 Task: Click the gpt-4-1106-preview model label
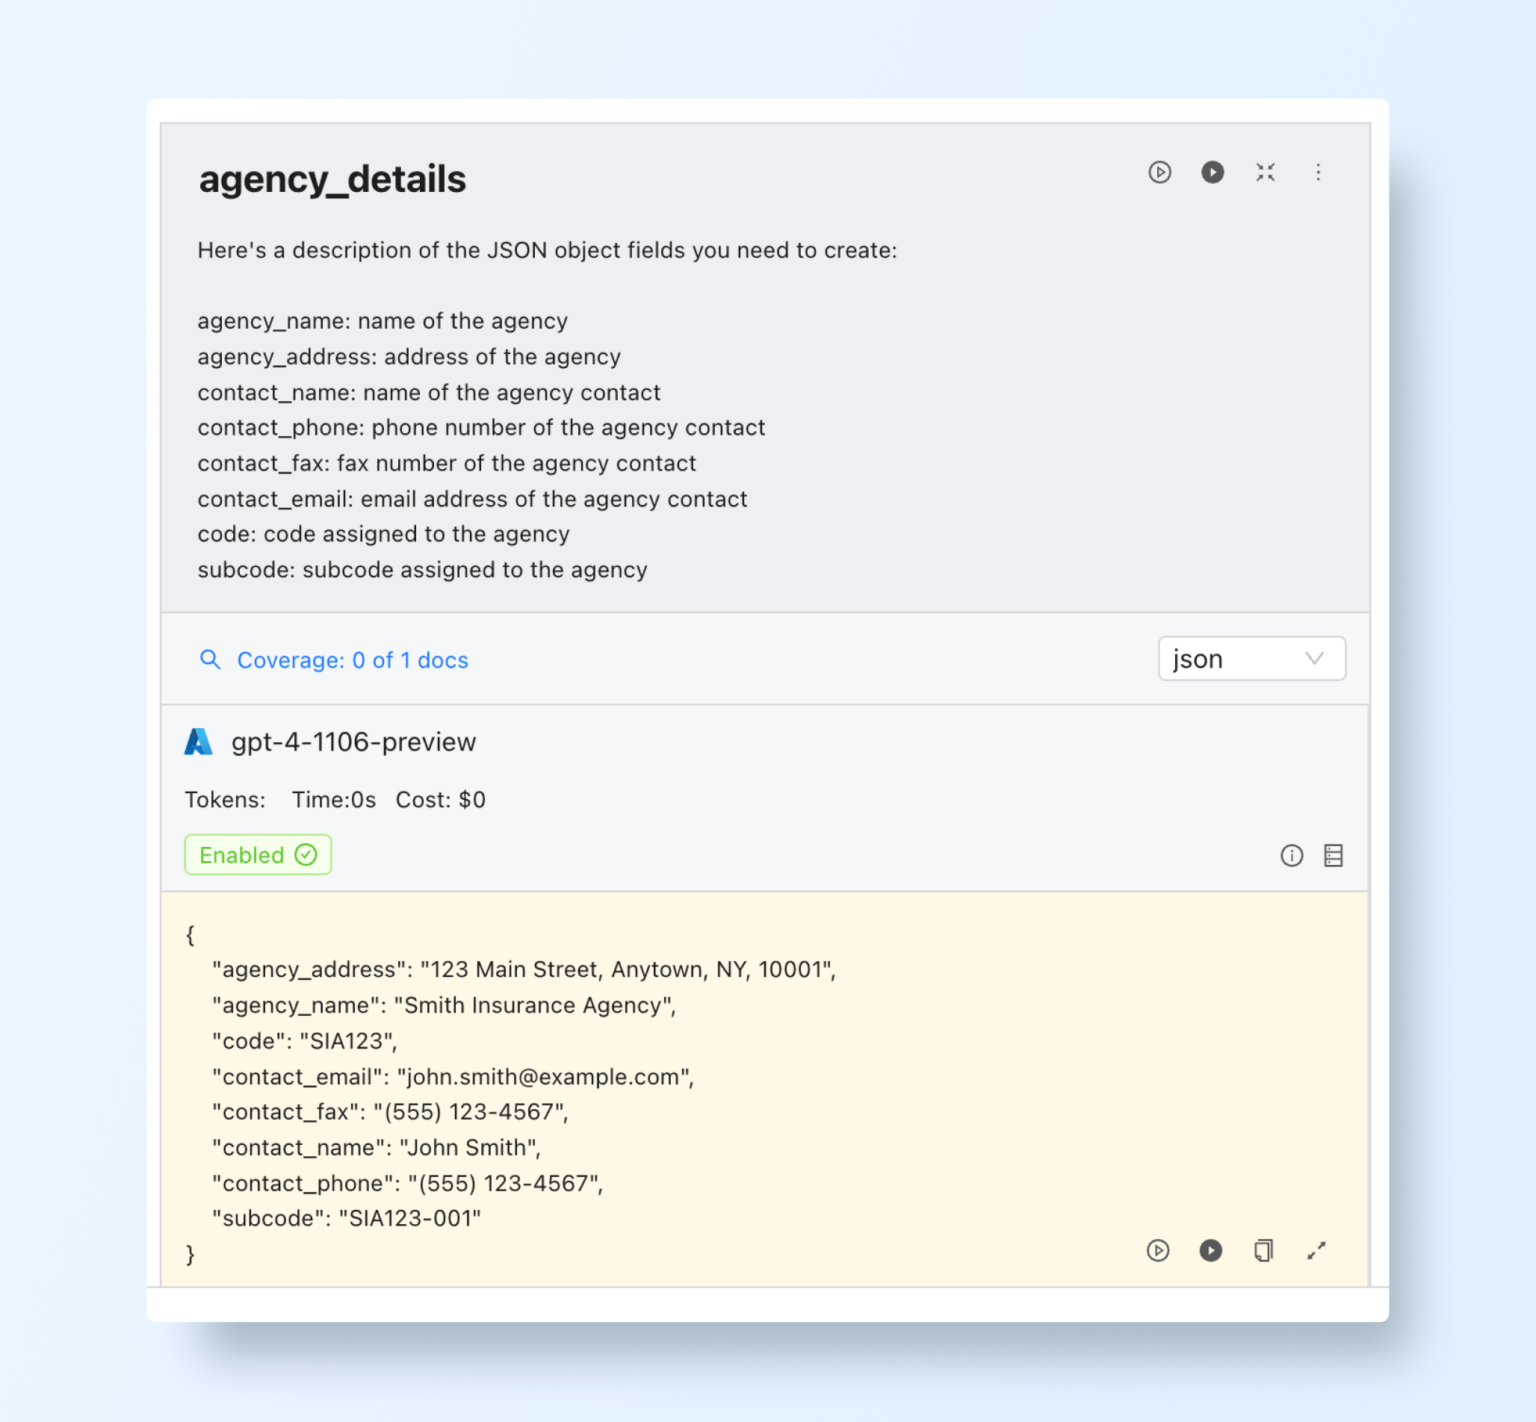point(353,741)
